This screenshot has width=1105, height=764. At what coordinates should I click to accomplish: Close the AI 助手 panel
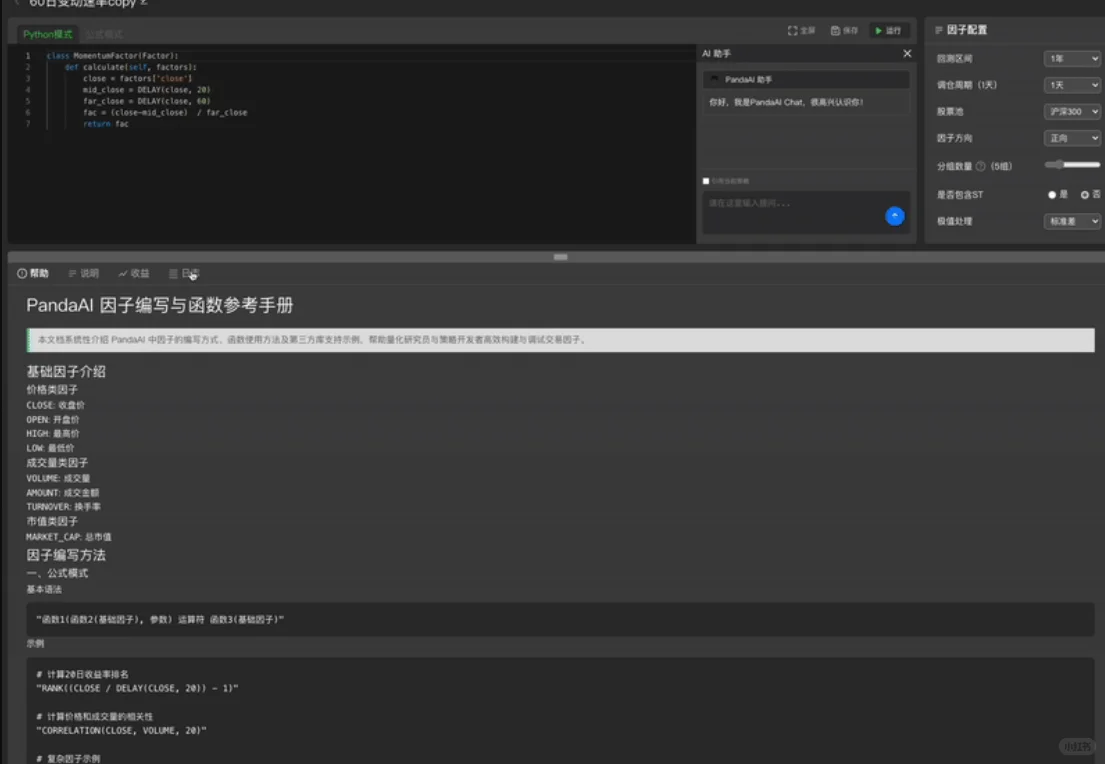click(907, 54)
